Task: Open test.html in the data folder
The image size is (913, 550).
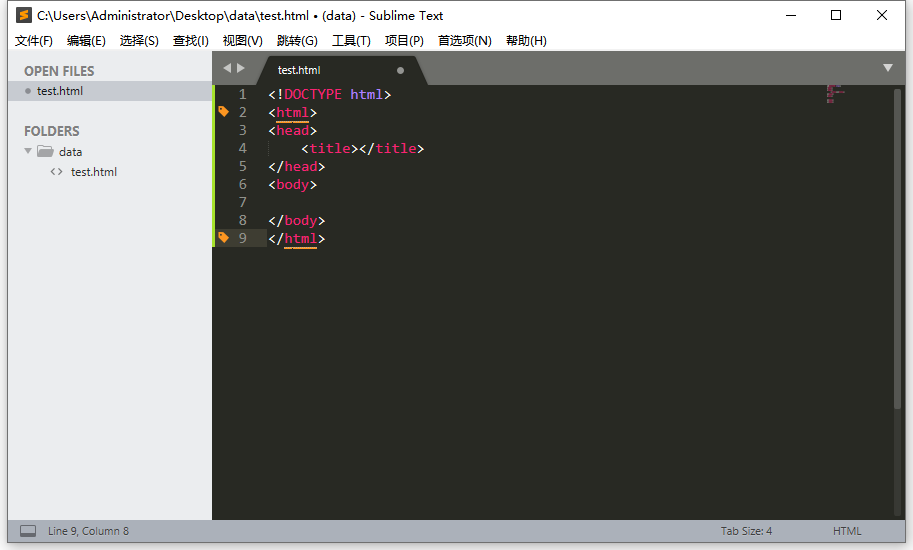Action: click(x=94, y=172)
